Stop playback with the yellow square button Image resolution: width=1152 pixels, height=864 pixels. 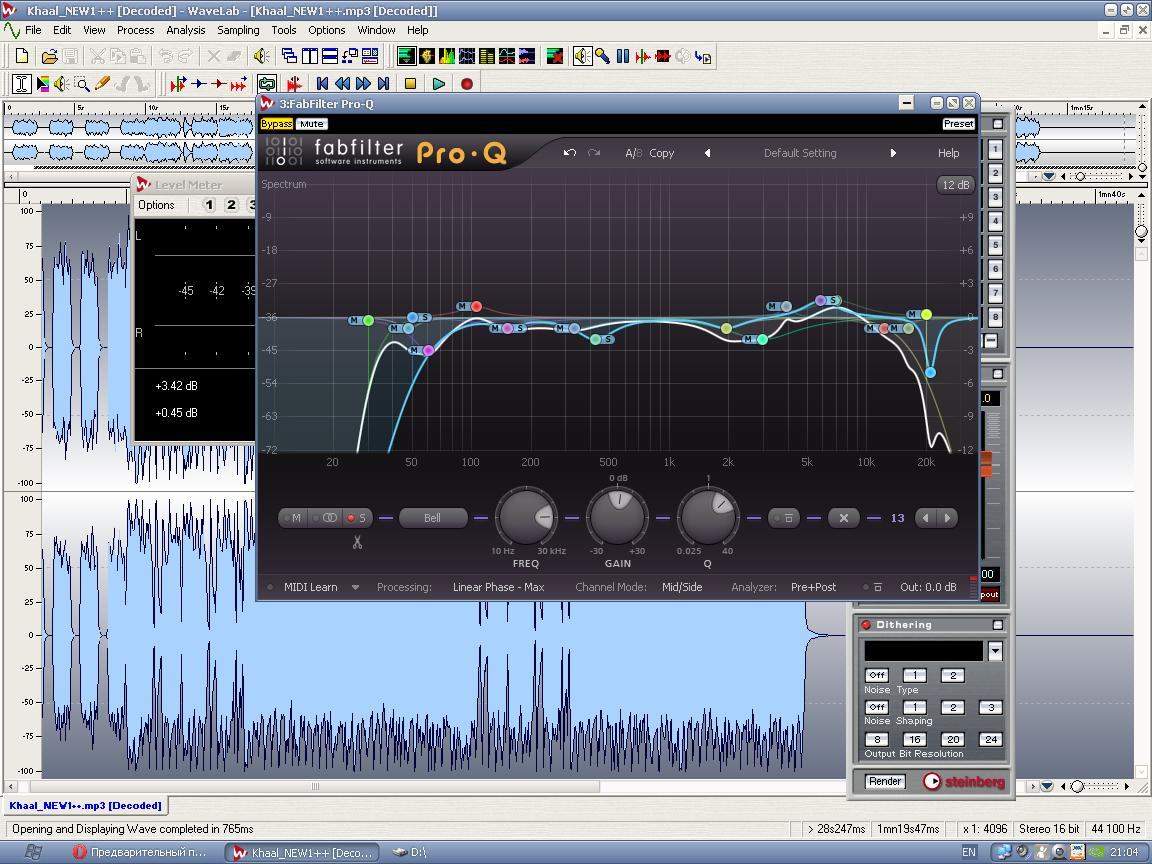[x=411, y=84]
